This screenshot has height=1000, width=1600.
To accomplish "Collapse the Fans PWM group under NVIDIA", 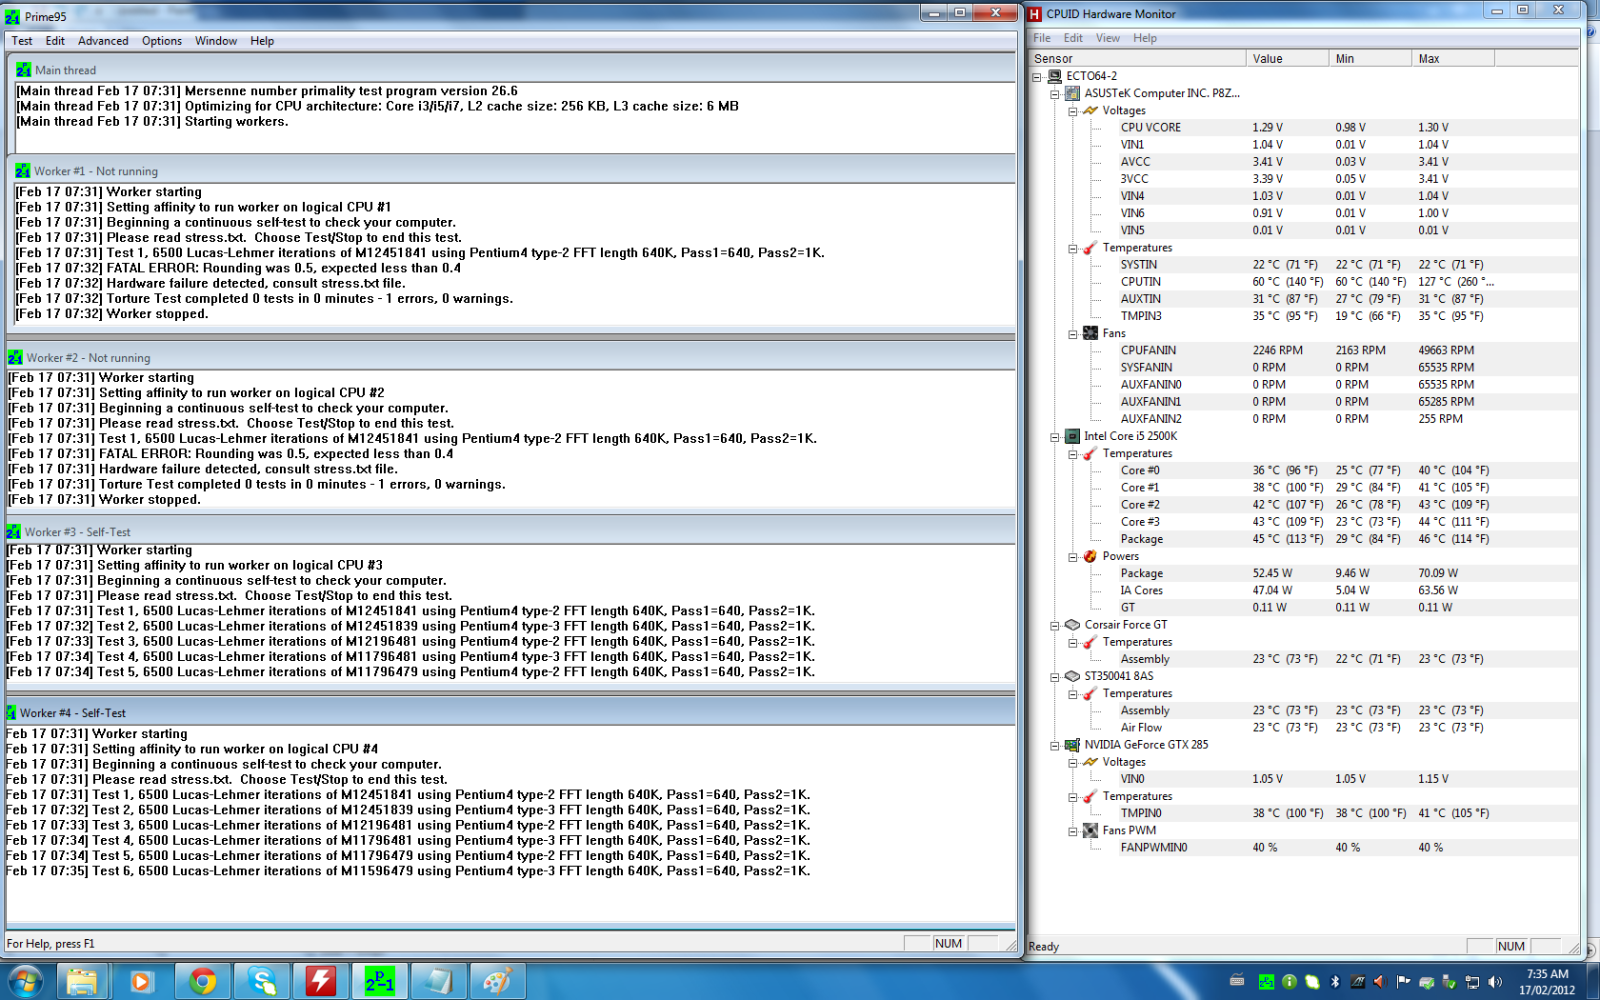I will pos(1073,831).
